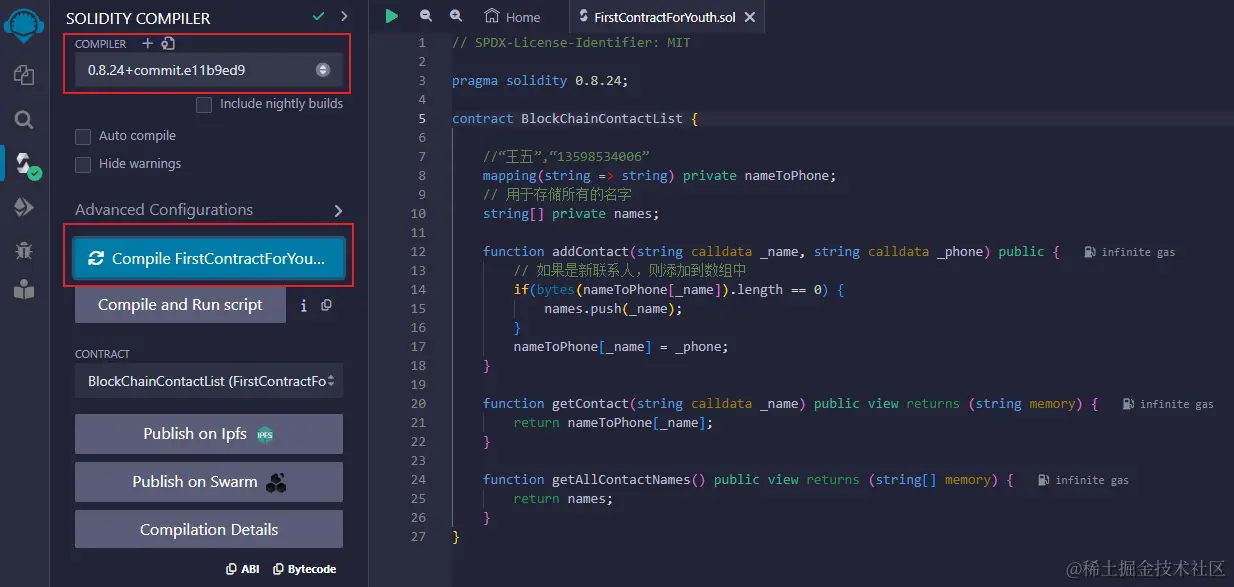Screen dimensions: 1234x587
Task: Enable the Auto compile checkbox
Action: (x=83, y=136)
